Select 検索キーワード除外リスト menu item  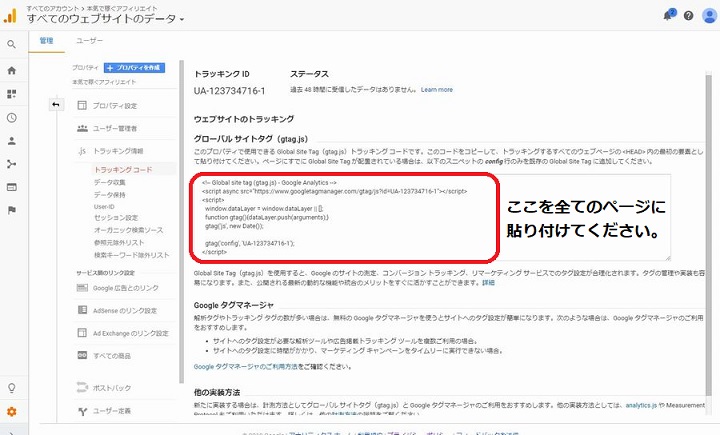click(132, 255)
